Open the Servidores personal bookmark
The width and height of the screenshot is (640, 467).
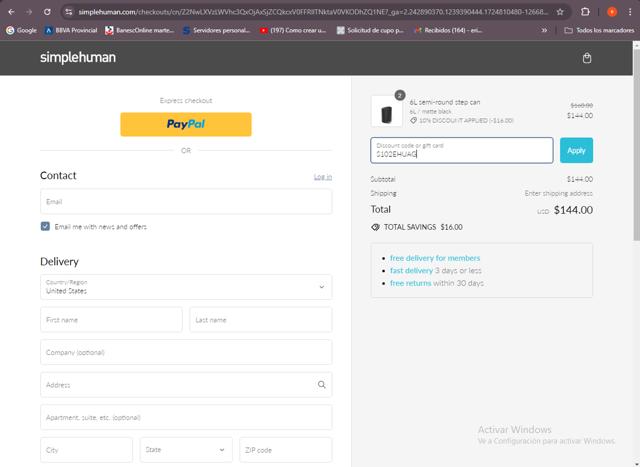[216, 30]
